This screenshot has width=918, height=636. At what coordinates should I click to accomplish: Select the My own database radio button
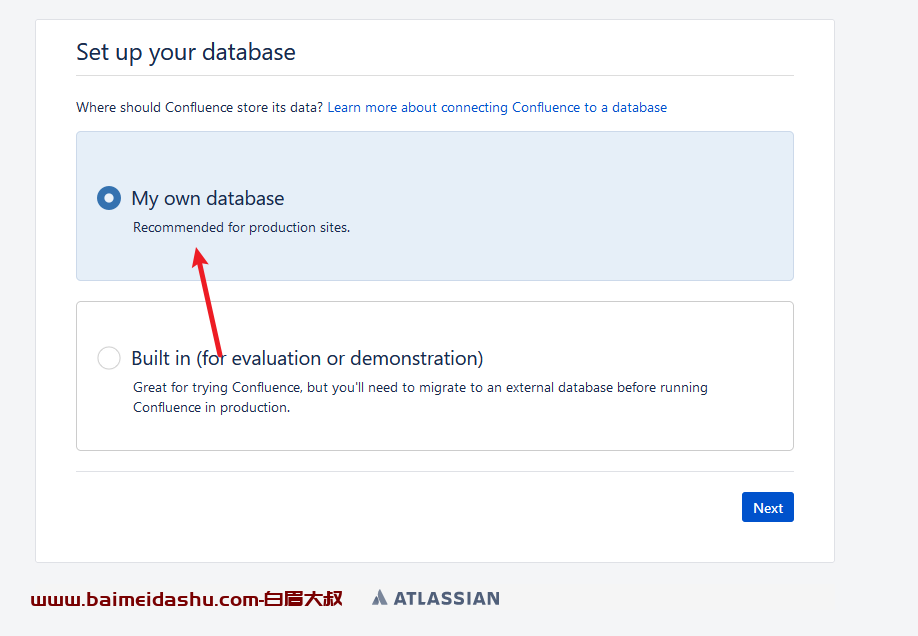(x=109, y=198)
